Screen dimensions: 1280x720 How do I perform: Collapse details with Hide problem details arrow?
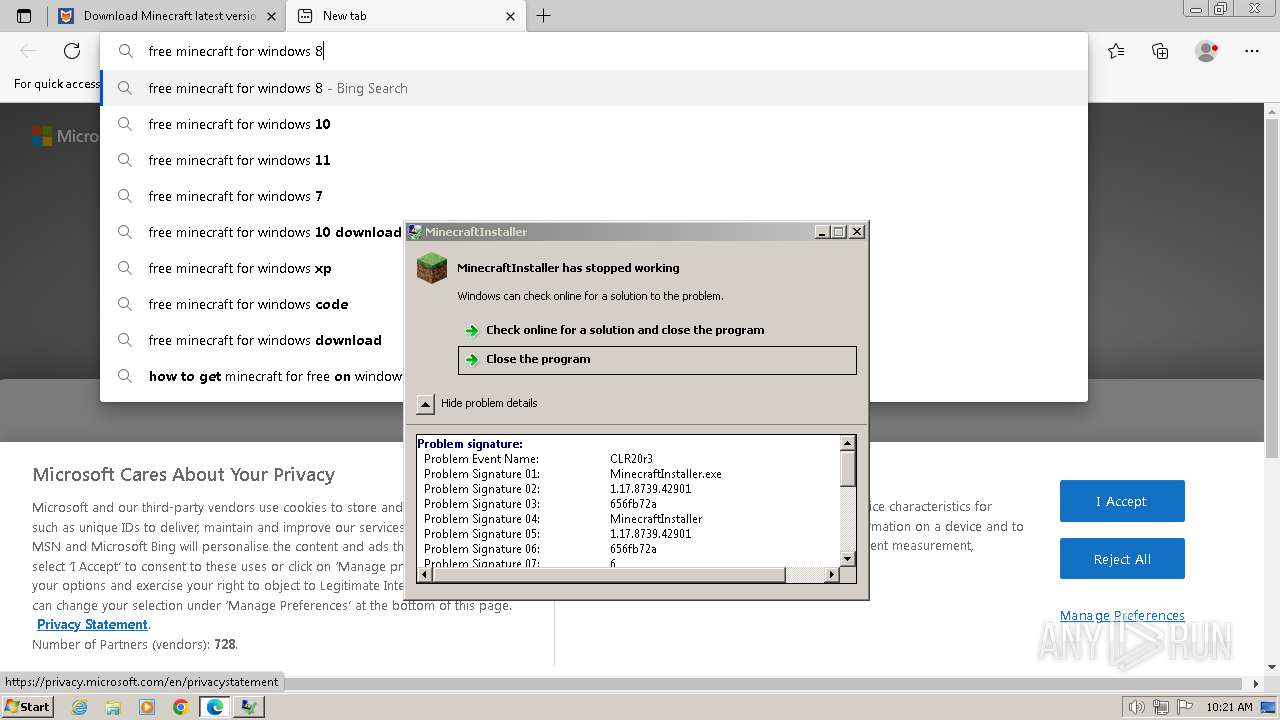pos(426,404)
